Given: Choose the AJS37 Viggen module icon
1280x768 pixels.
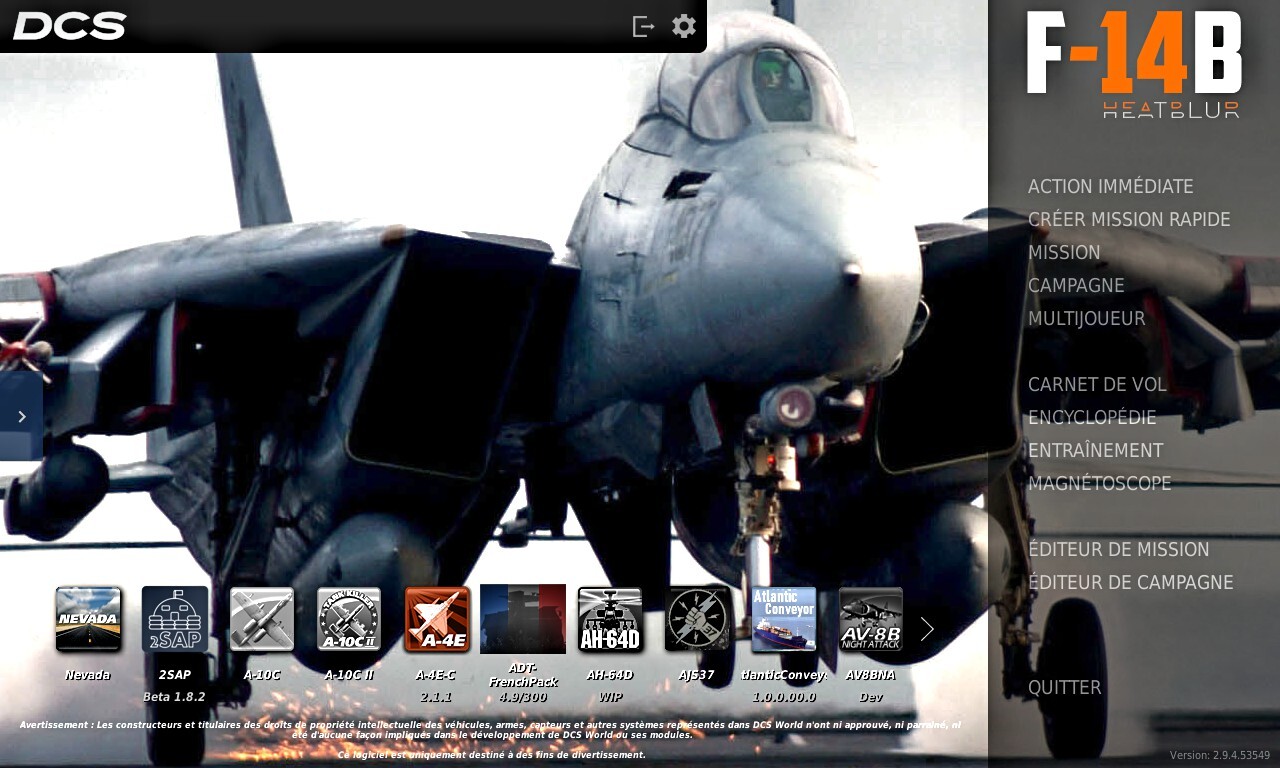Looking at the screenshot, I should pos(697,619).
